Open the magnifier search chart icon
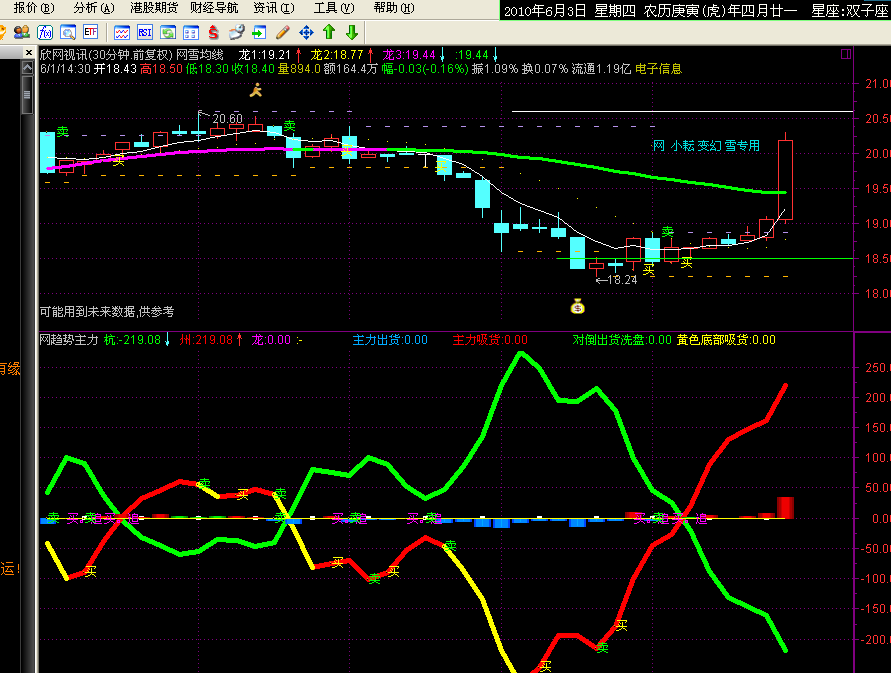Screen dimensions: 891x673 tap(67, 33)
